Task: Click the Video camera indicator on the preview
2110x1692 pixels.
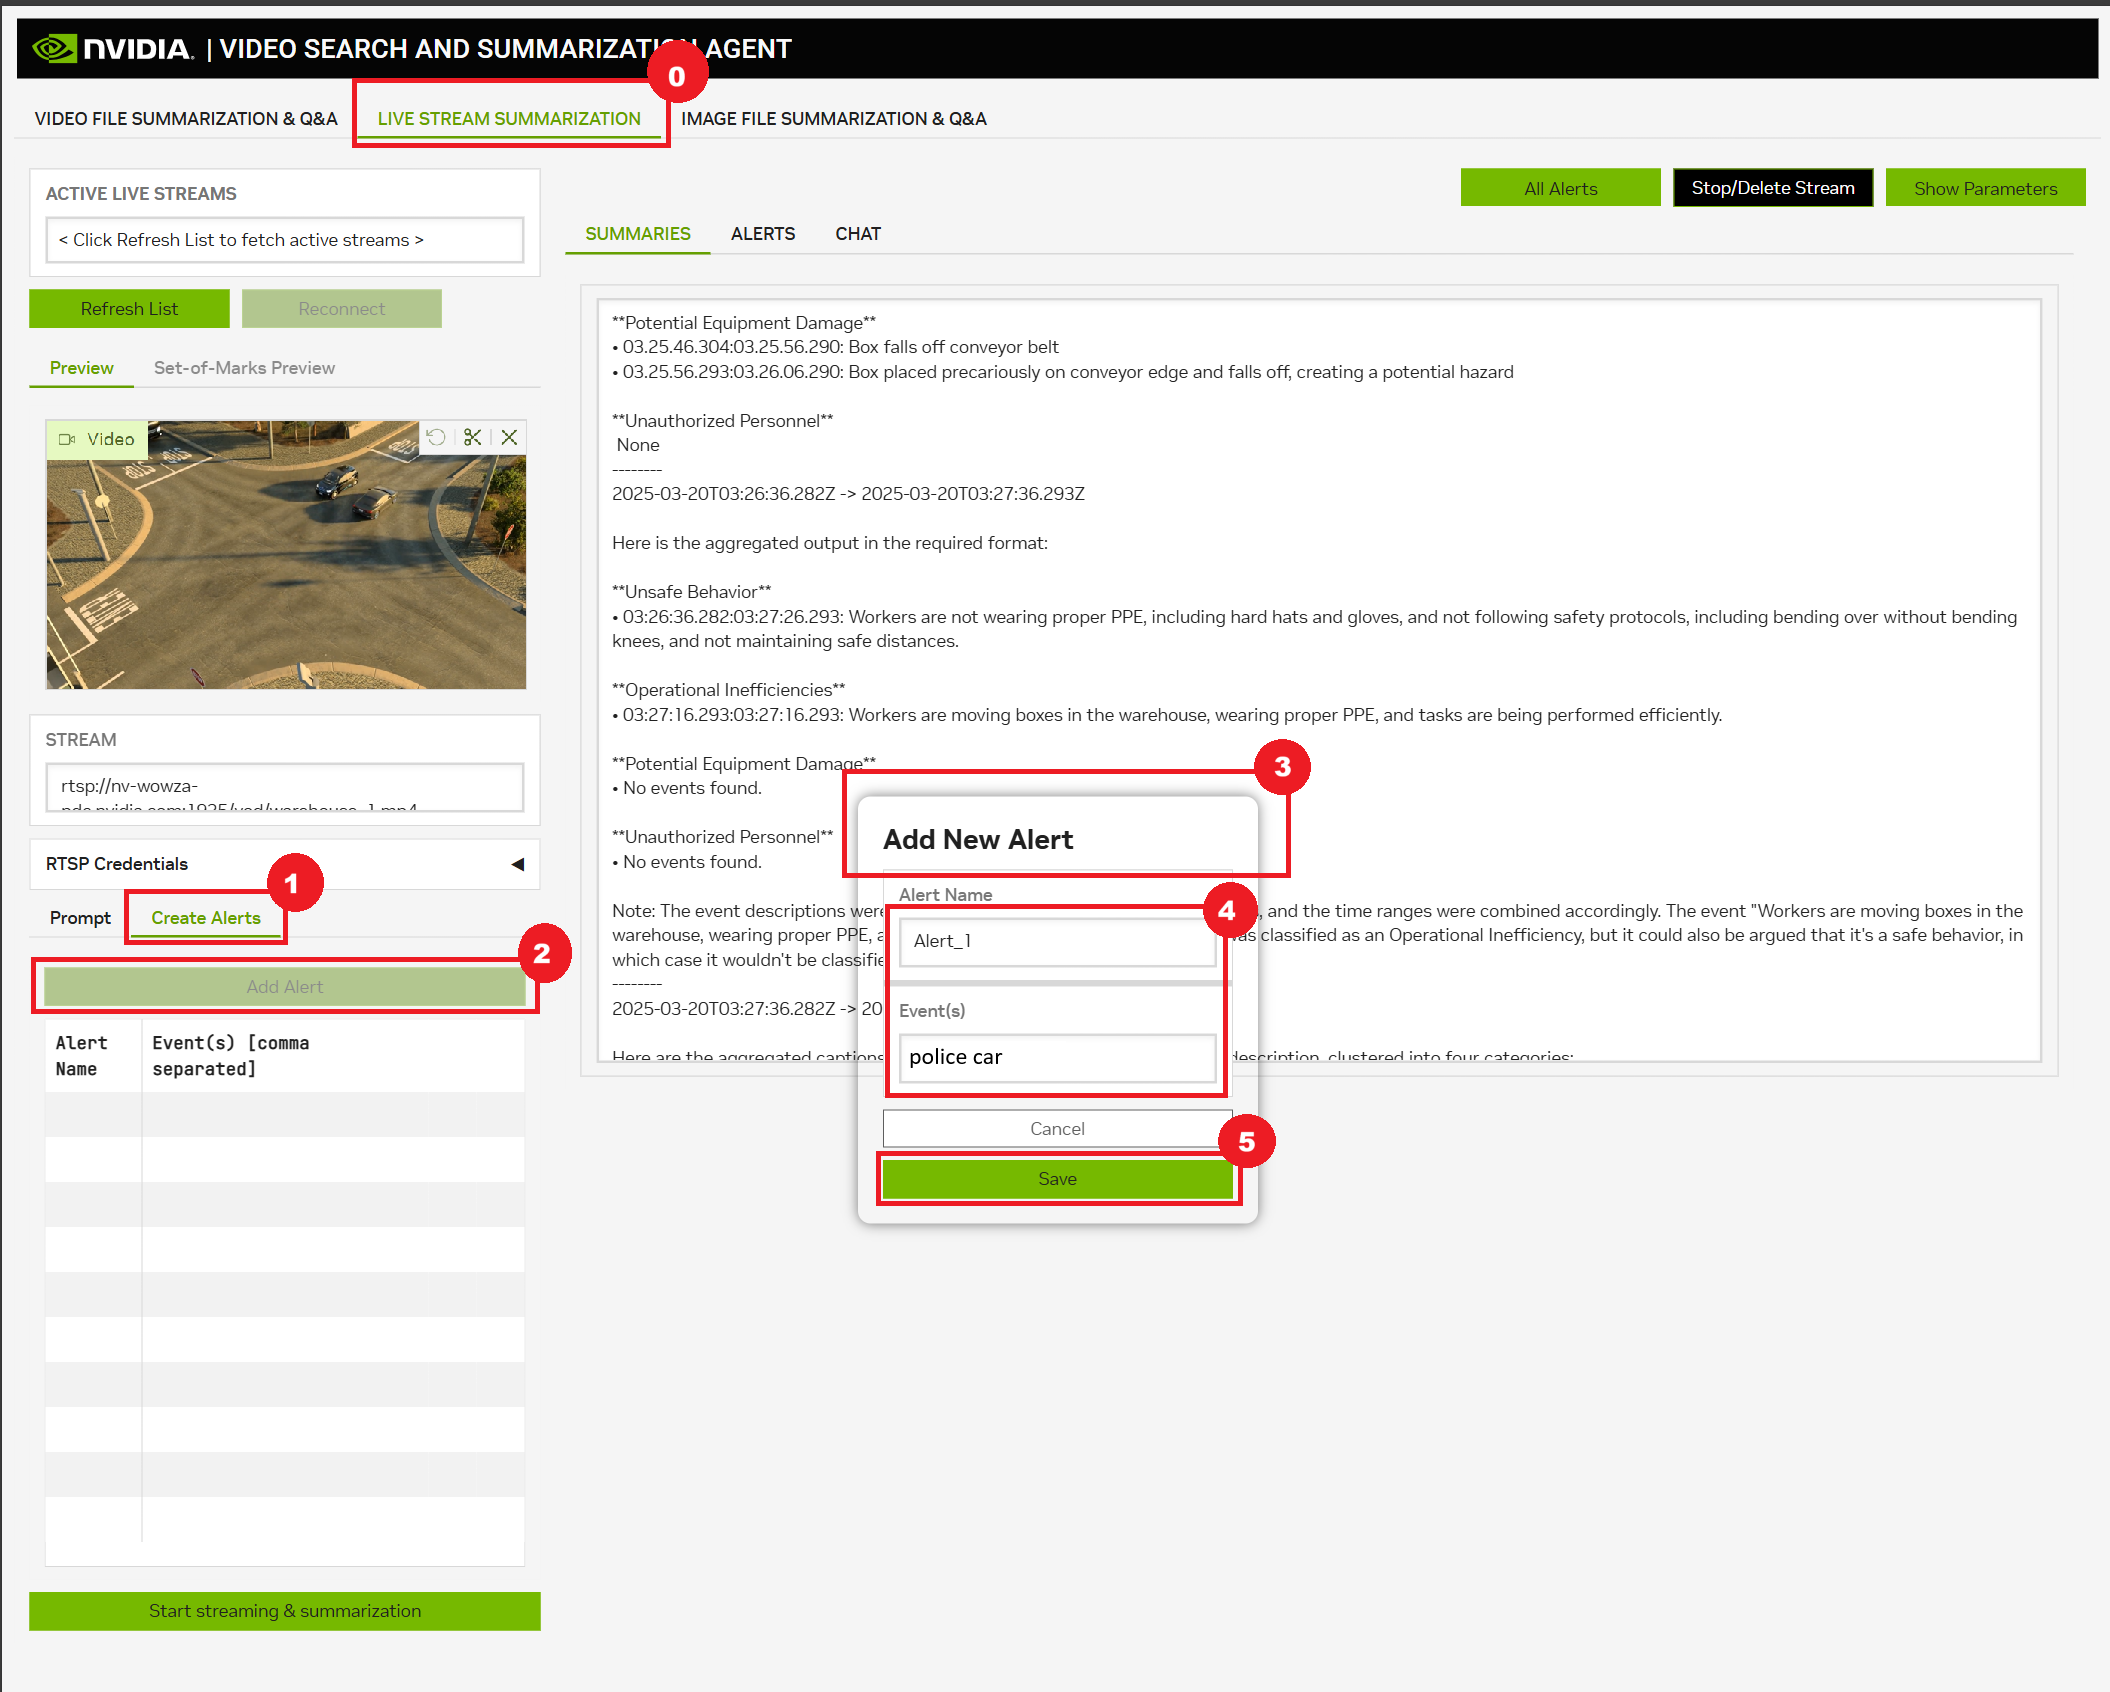Action: pyautogui.click(x=97, y=439)
